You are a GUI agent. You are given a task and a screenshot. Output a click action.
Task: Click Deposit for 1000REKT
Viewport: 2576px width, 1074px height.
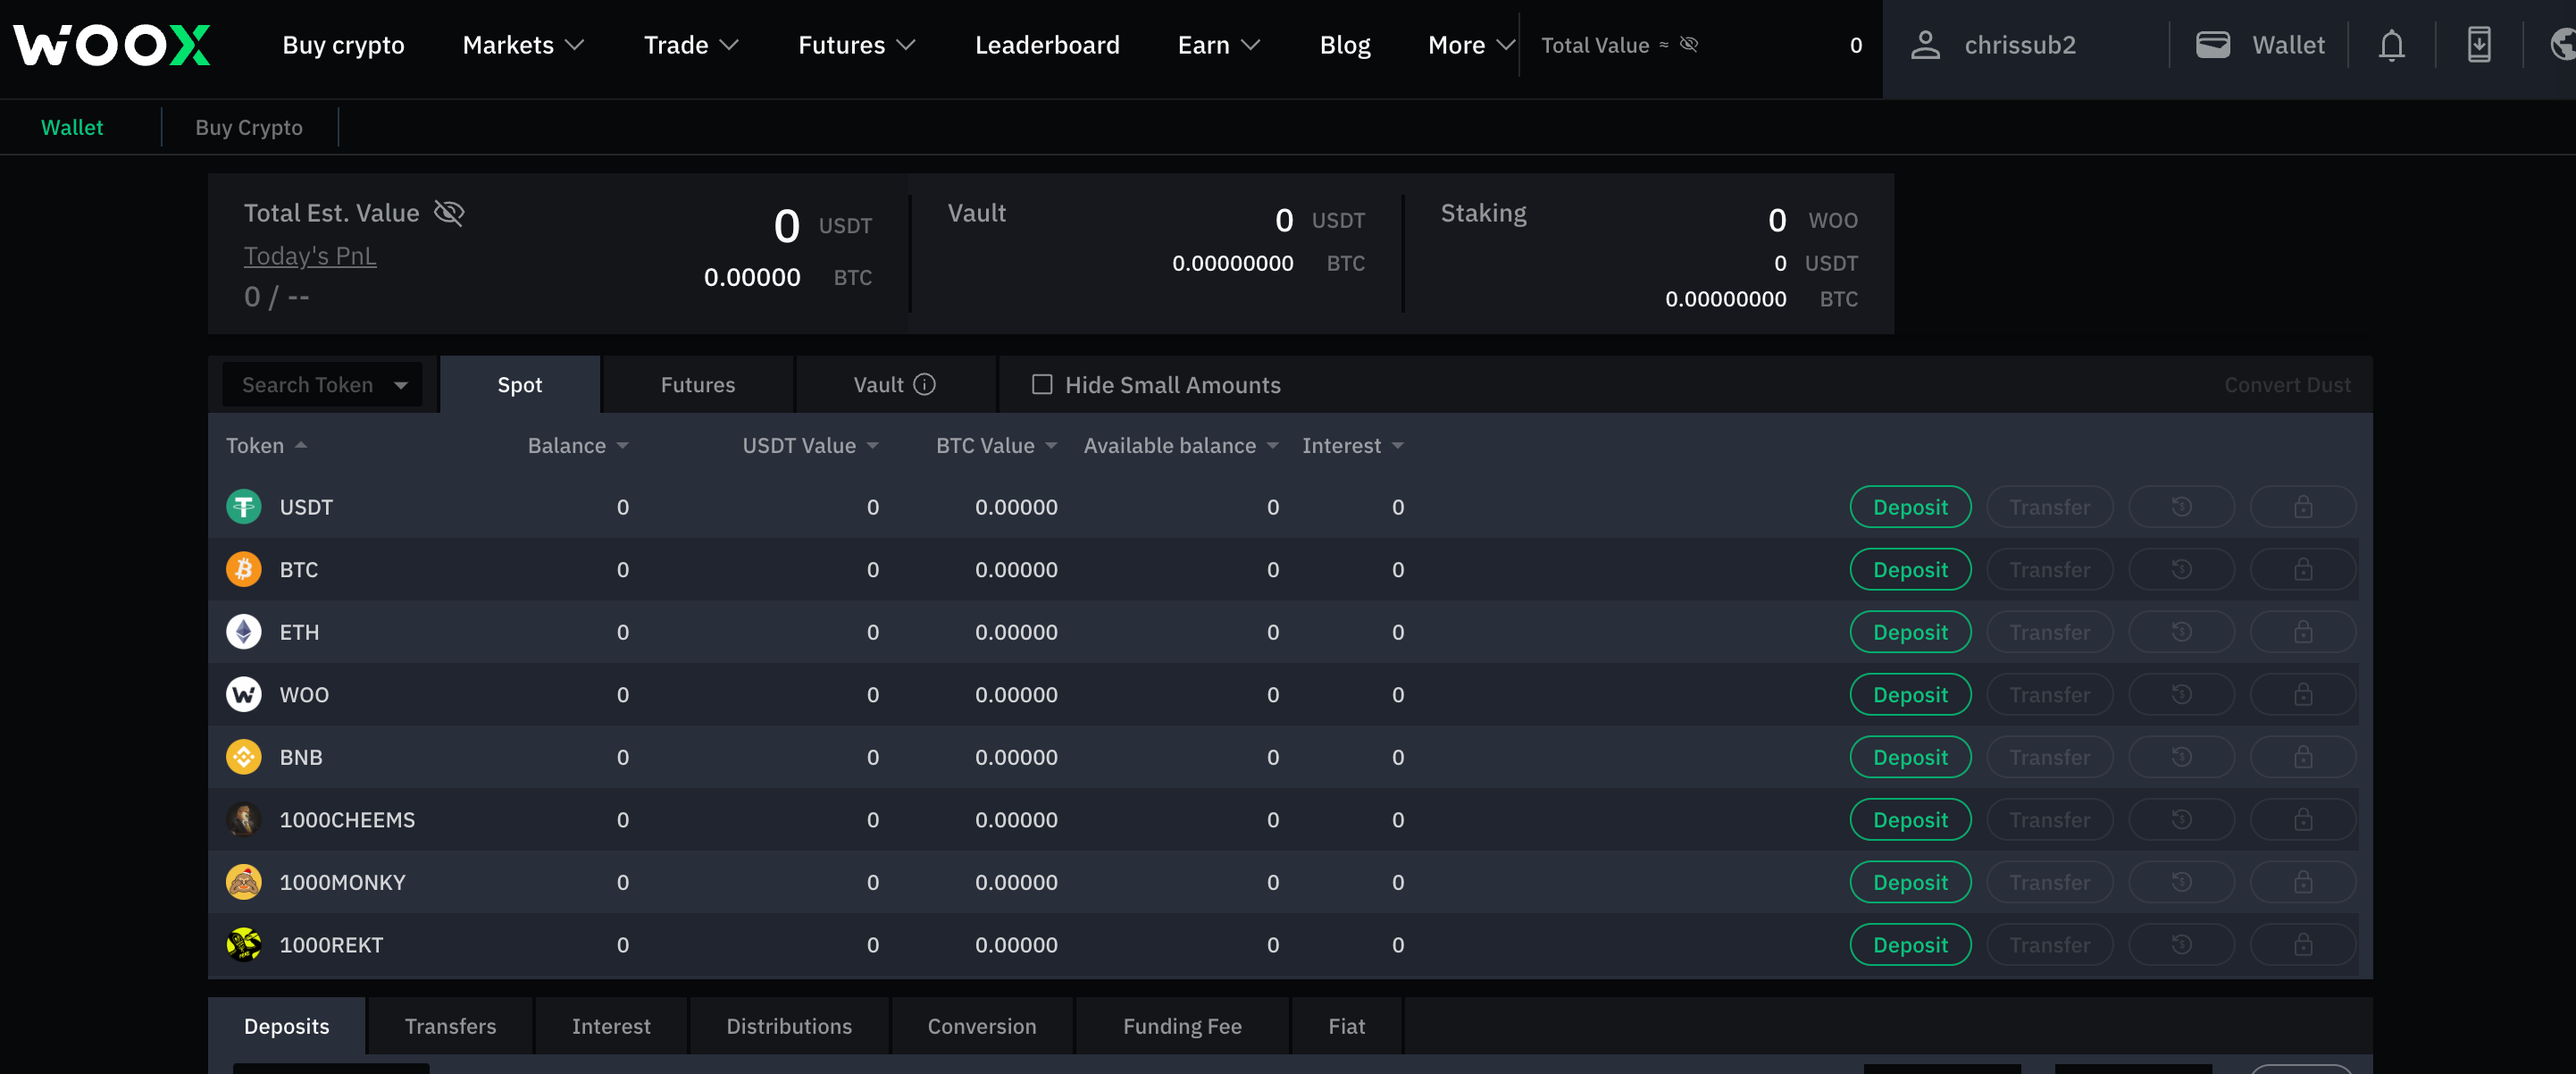1910,945
